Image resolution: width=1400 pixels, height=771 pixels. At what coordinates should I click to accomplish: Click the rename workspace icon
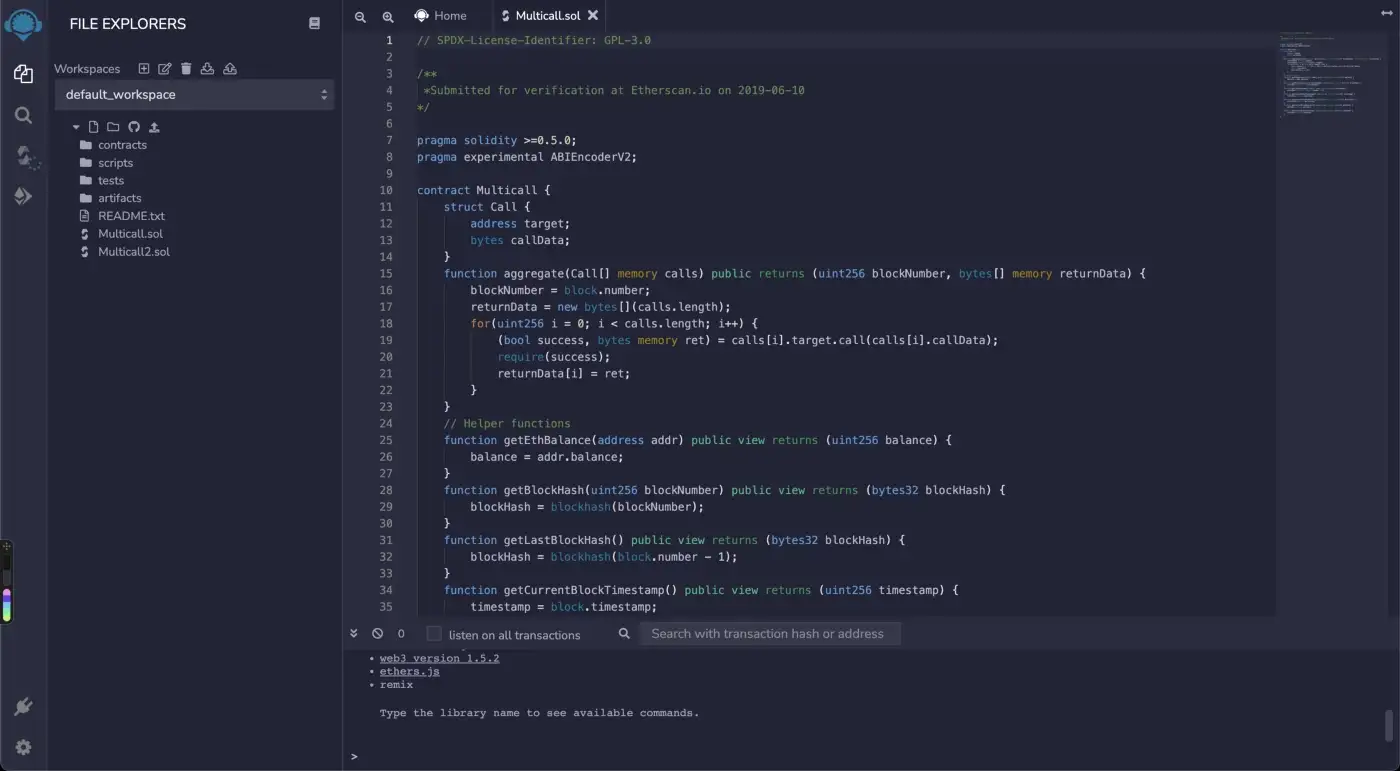click(165, 69)
